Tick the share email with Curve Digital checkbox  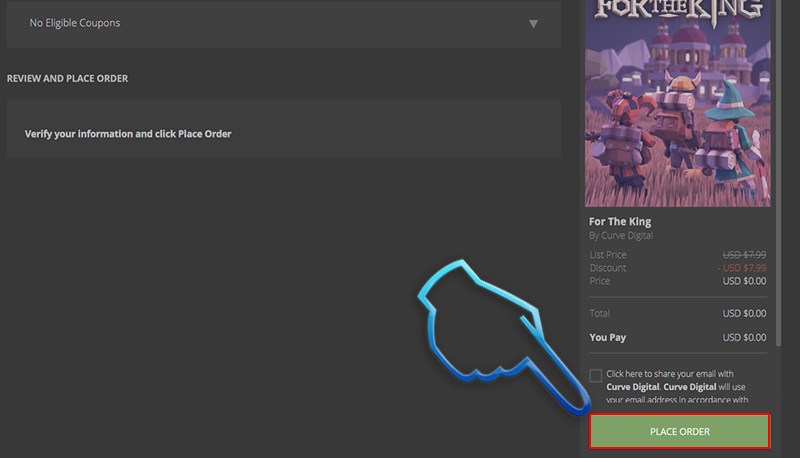(x=596, y=375)
